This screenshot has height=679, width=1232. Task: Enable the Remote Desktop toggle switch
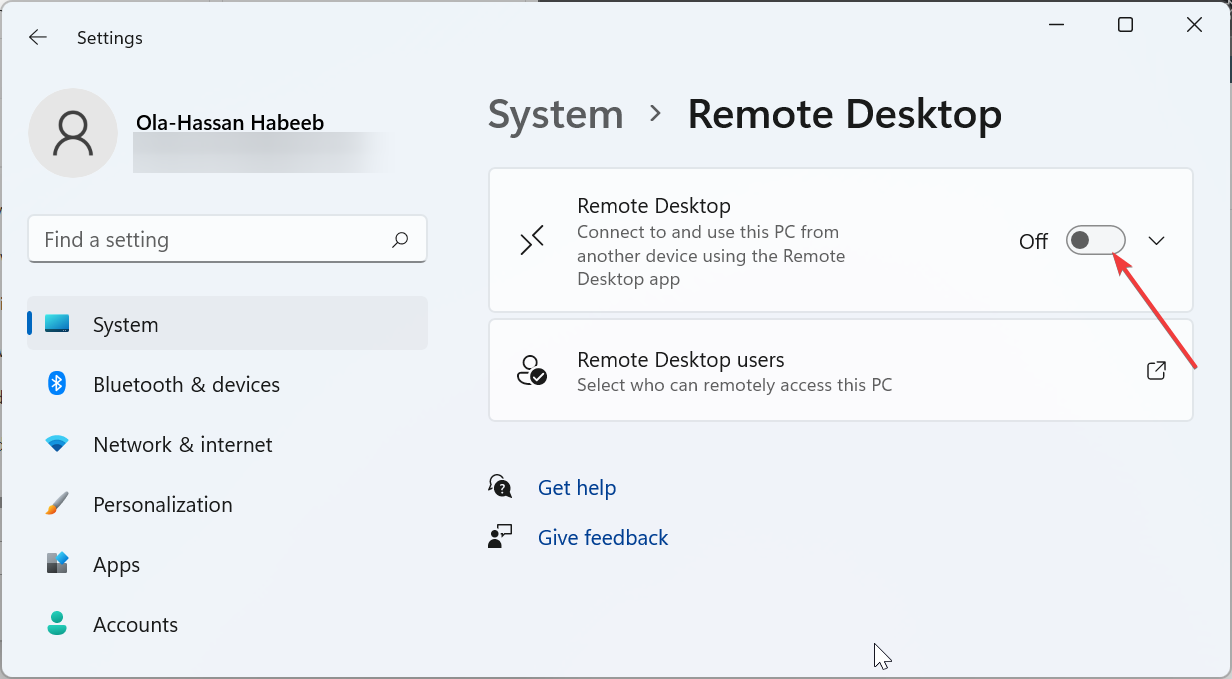coord(1095,241)
